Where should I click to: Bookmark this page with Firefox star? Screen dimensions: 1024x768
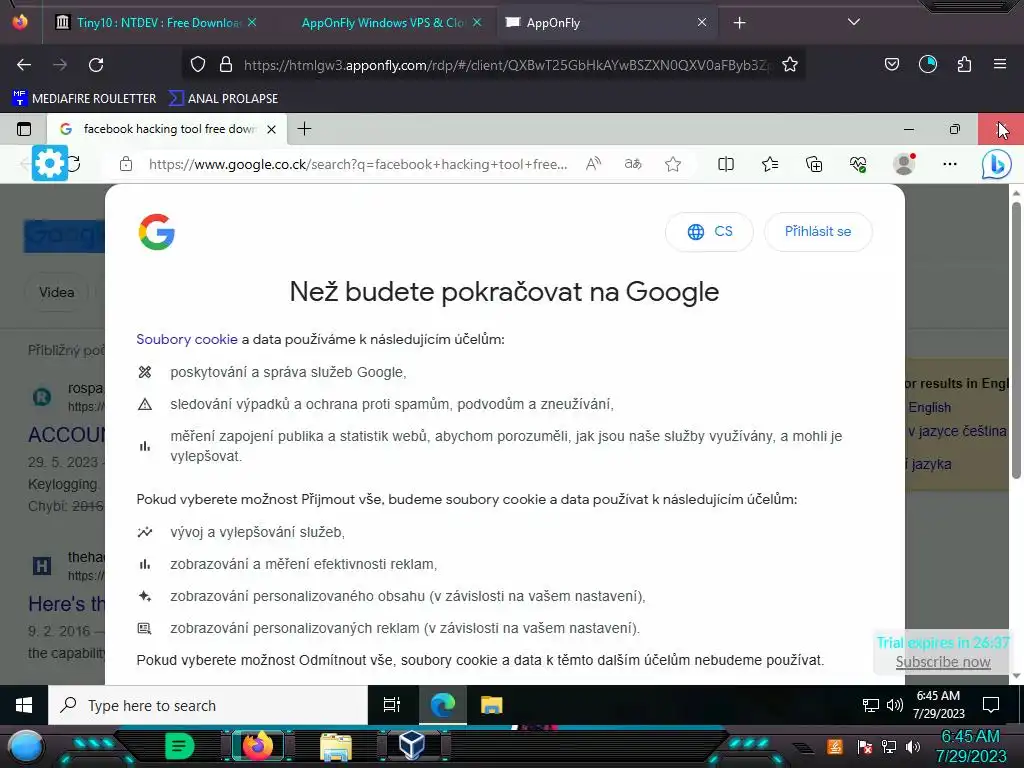[x=790, y=65]
